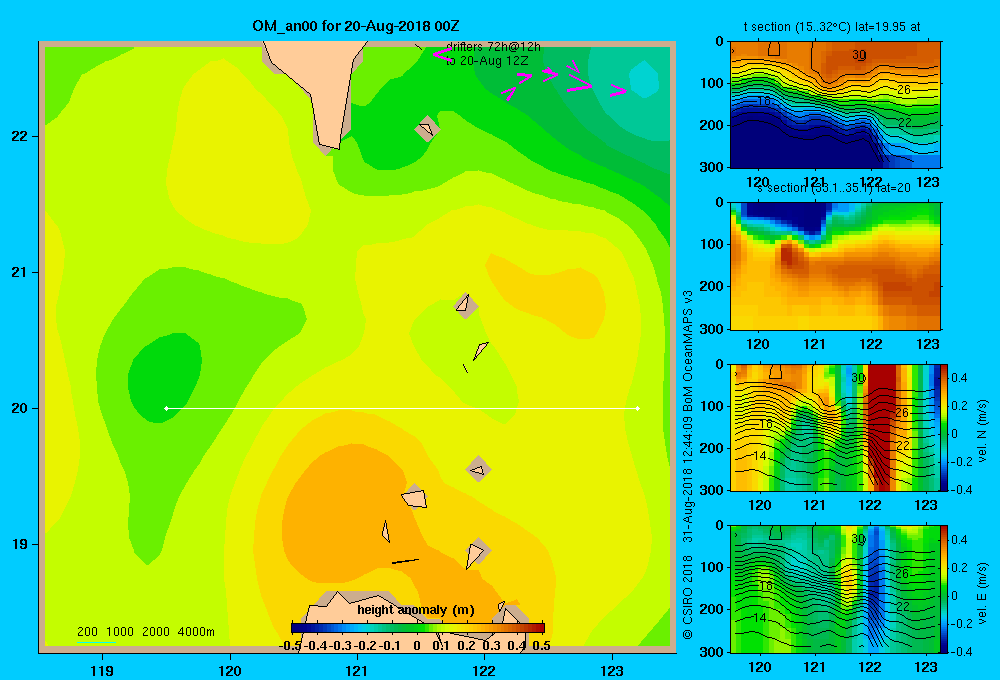Click the western endpoint of the white section line
This screenshot has height=680, width=1000.
(x=166, y=408)
